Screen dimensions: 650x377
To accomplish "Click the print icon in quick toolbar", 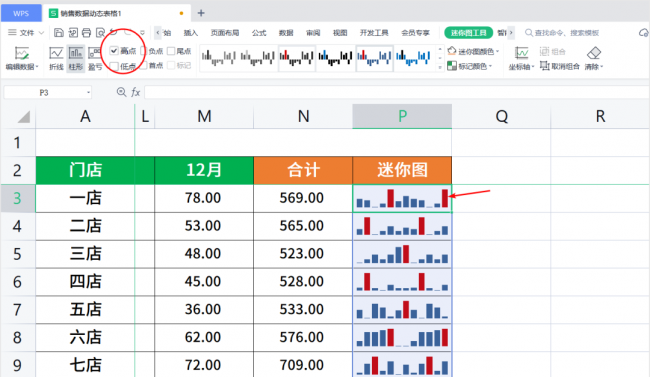I will pyautogui.click(x=86, y=33).
